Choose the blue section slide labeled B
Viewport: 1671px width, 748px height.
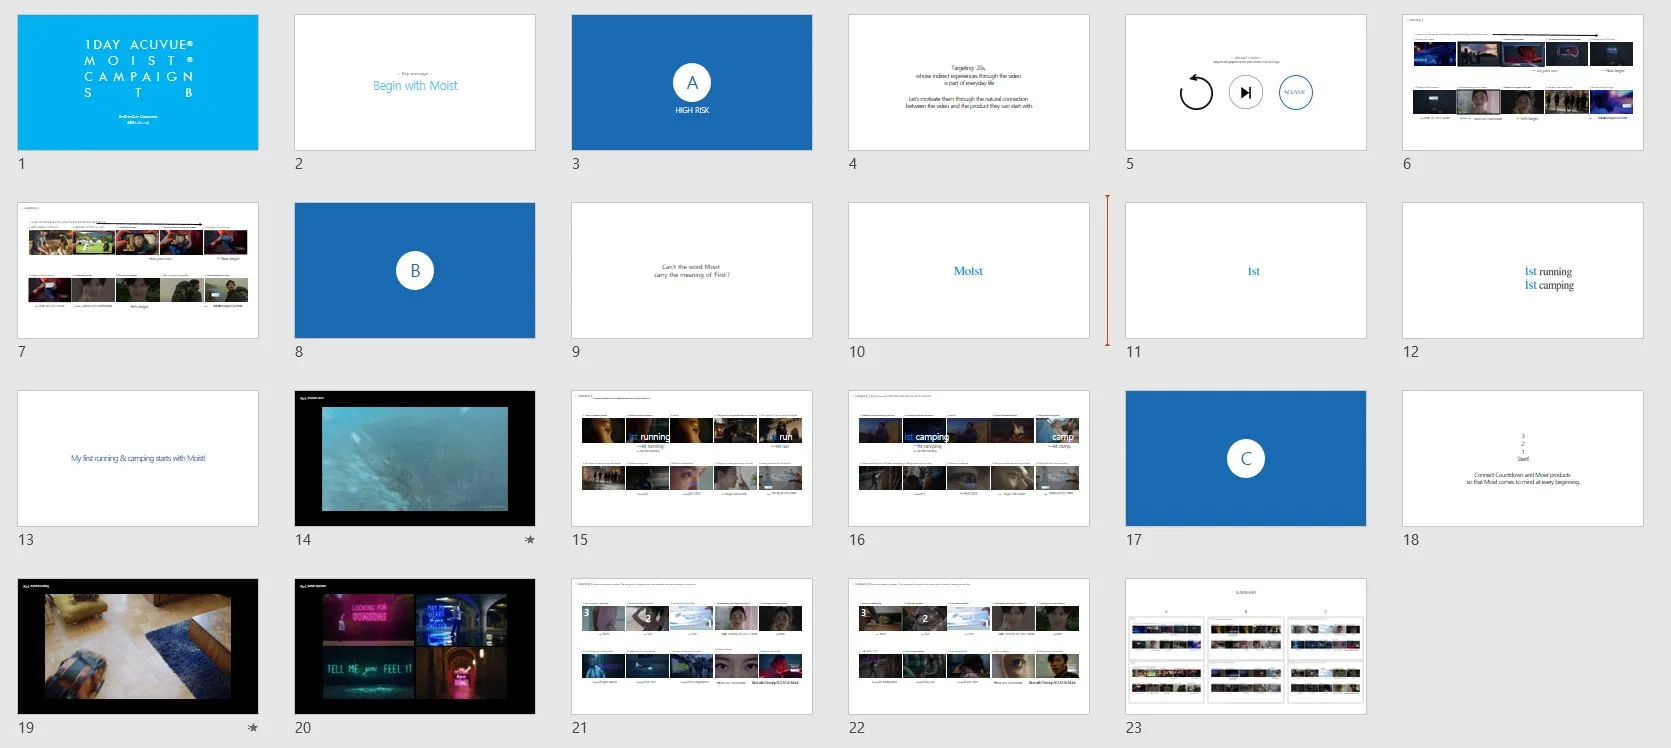point(415,271)
